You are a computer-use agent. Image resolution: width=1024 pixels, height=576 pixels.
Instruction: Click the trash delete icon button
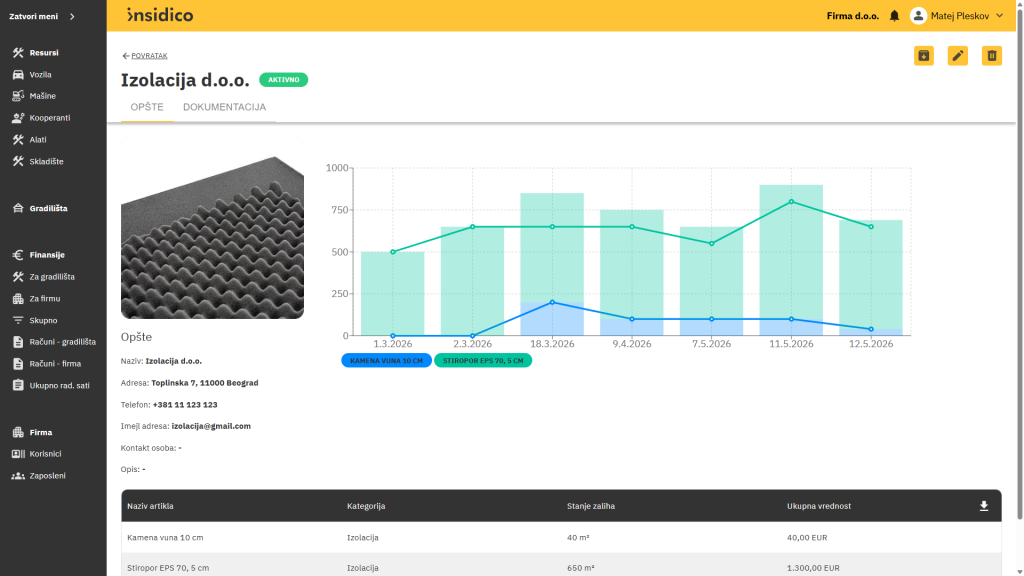tap(991, 56)
